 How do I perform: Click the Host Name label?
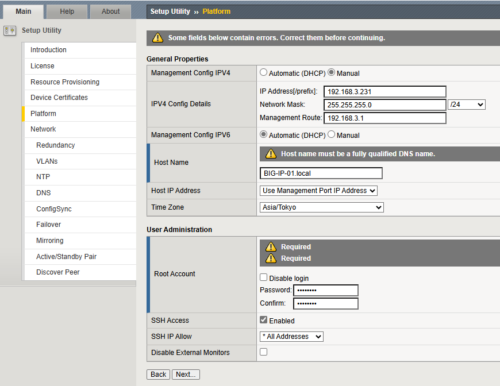pos(171,163)
